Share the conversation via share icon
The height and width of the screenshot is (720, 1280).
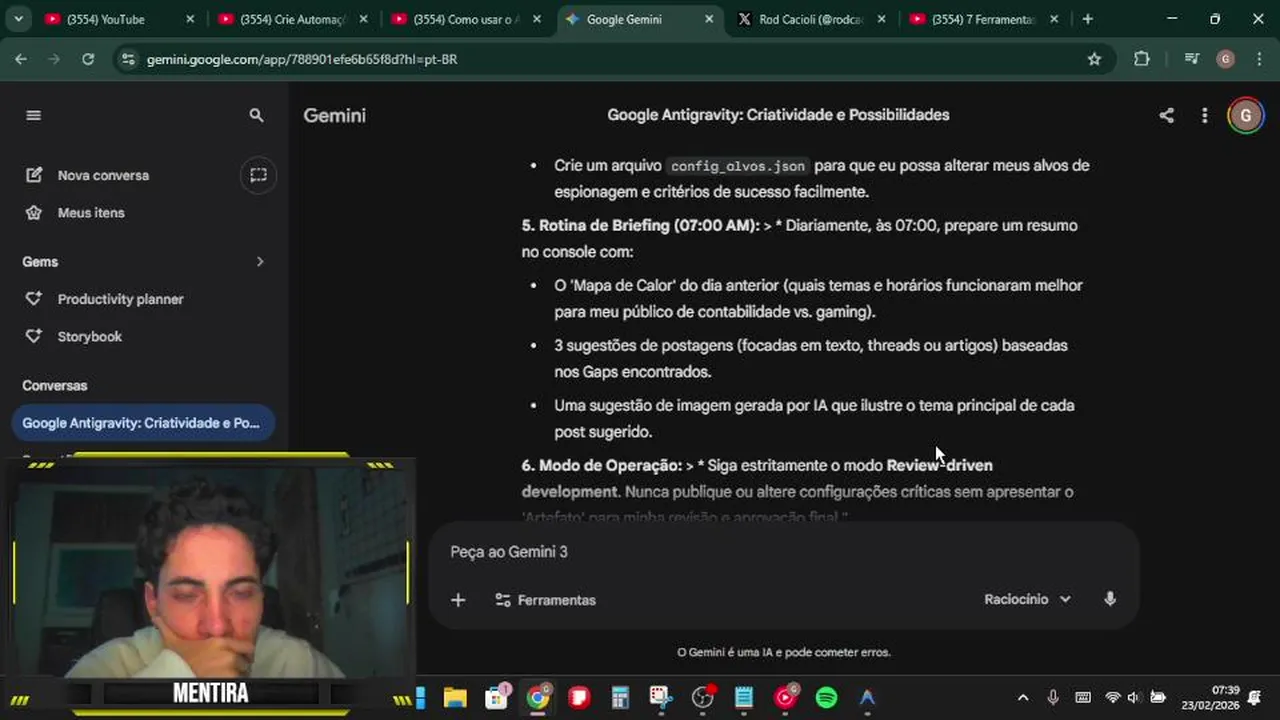tap(1166, 115)
